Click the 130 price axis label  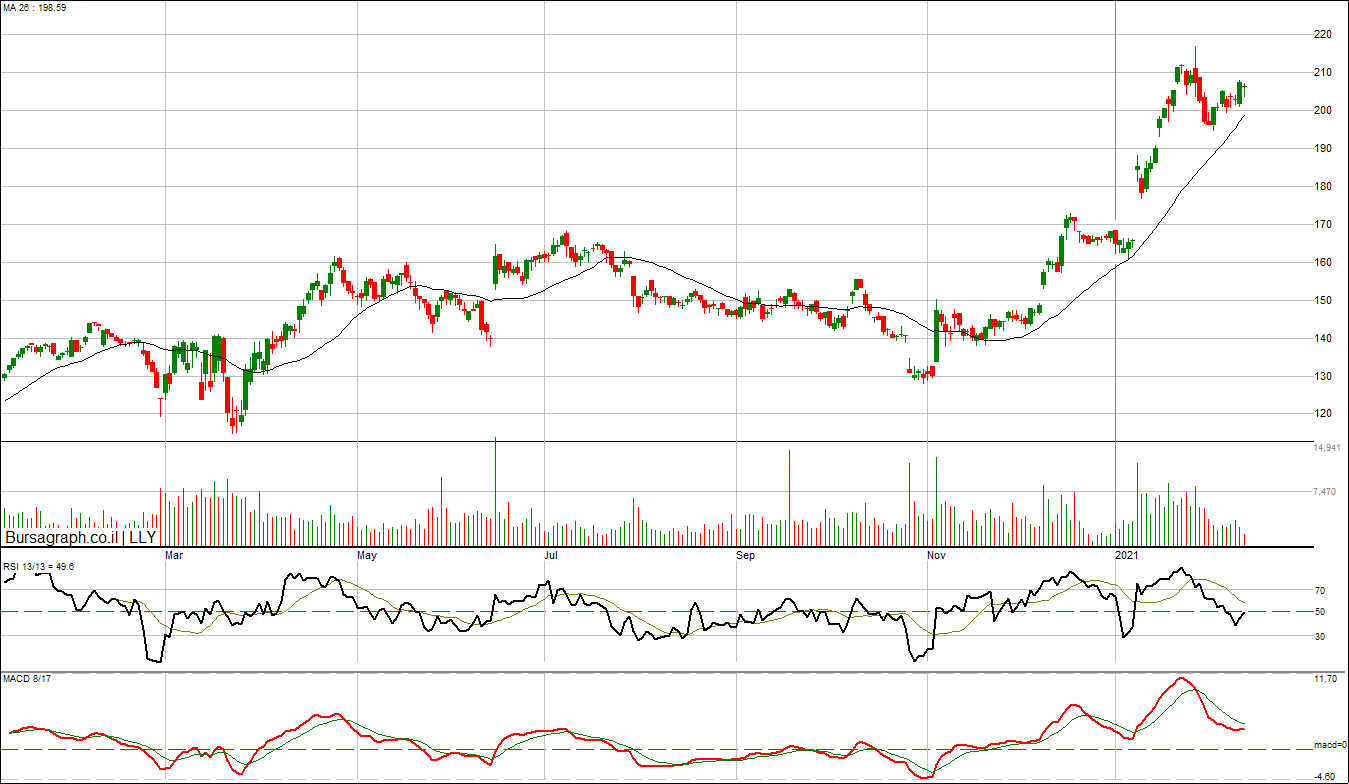pos(1322,376)
